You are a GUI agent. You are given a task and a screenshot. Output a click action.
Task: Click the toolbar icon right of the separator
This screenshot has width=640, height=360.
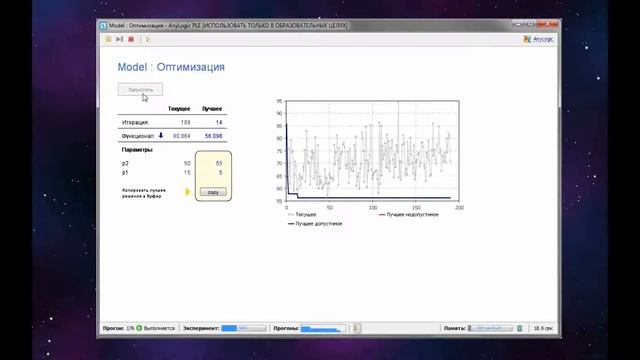pos(148,39)
